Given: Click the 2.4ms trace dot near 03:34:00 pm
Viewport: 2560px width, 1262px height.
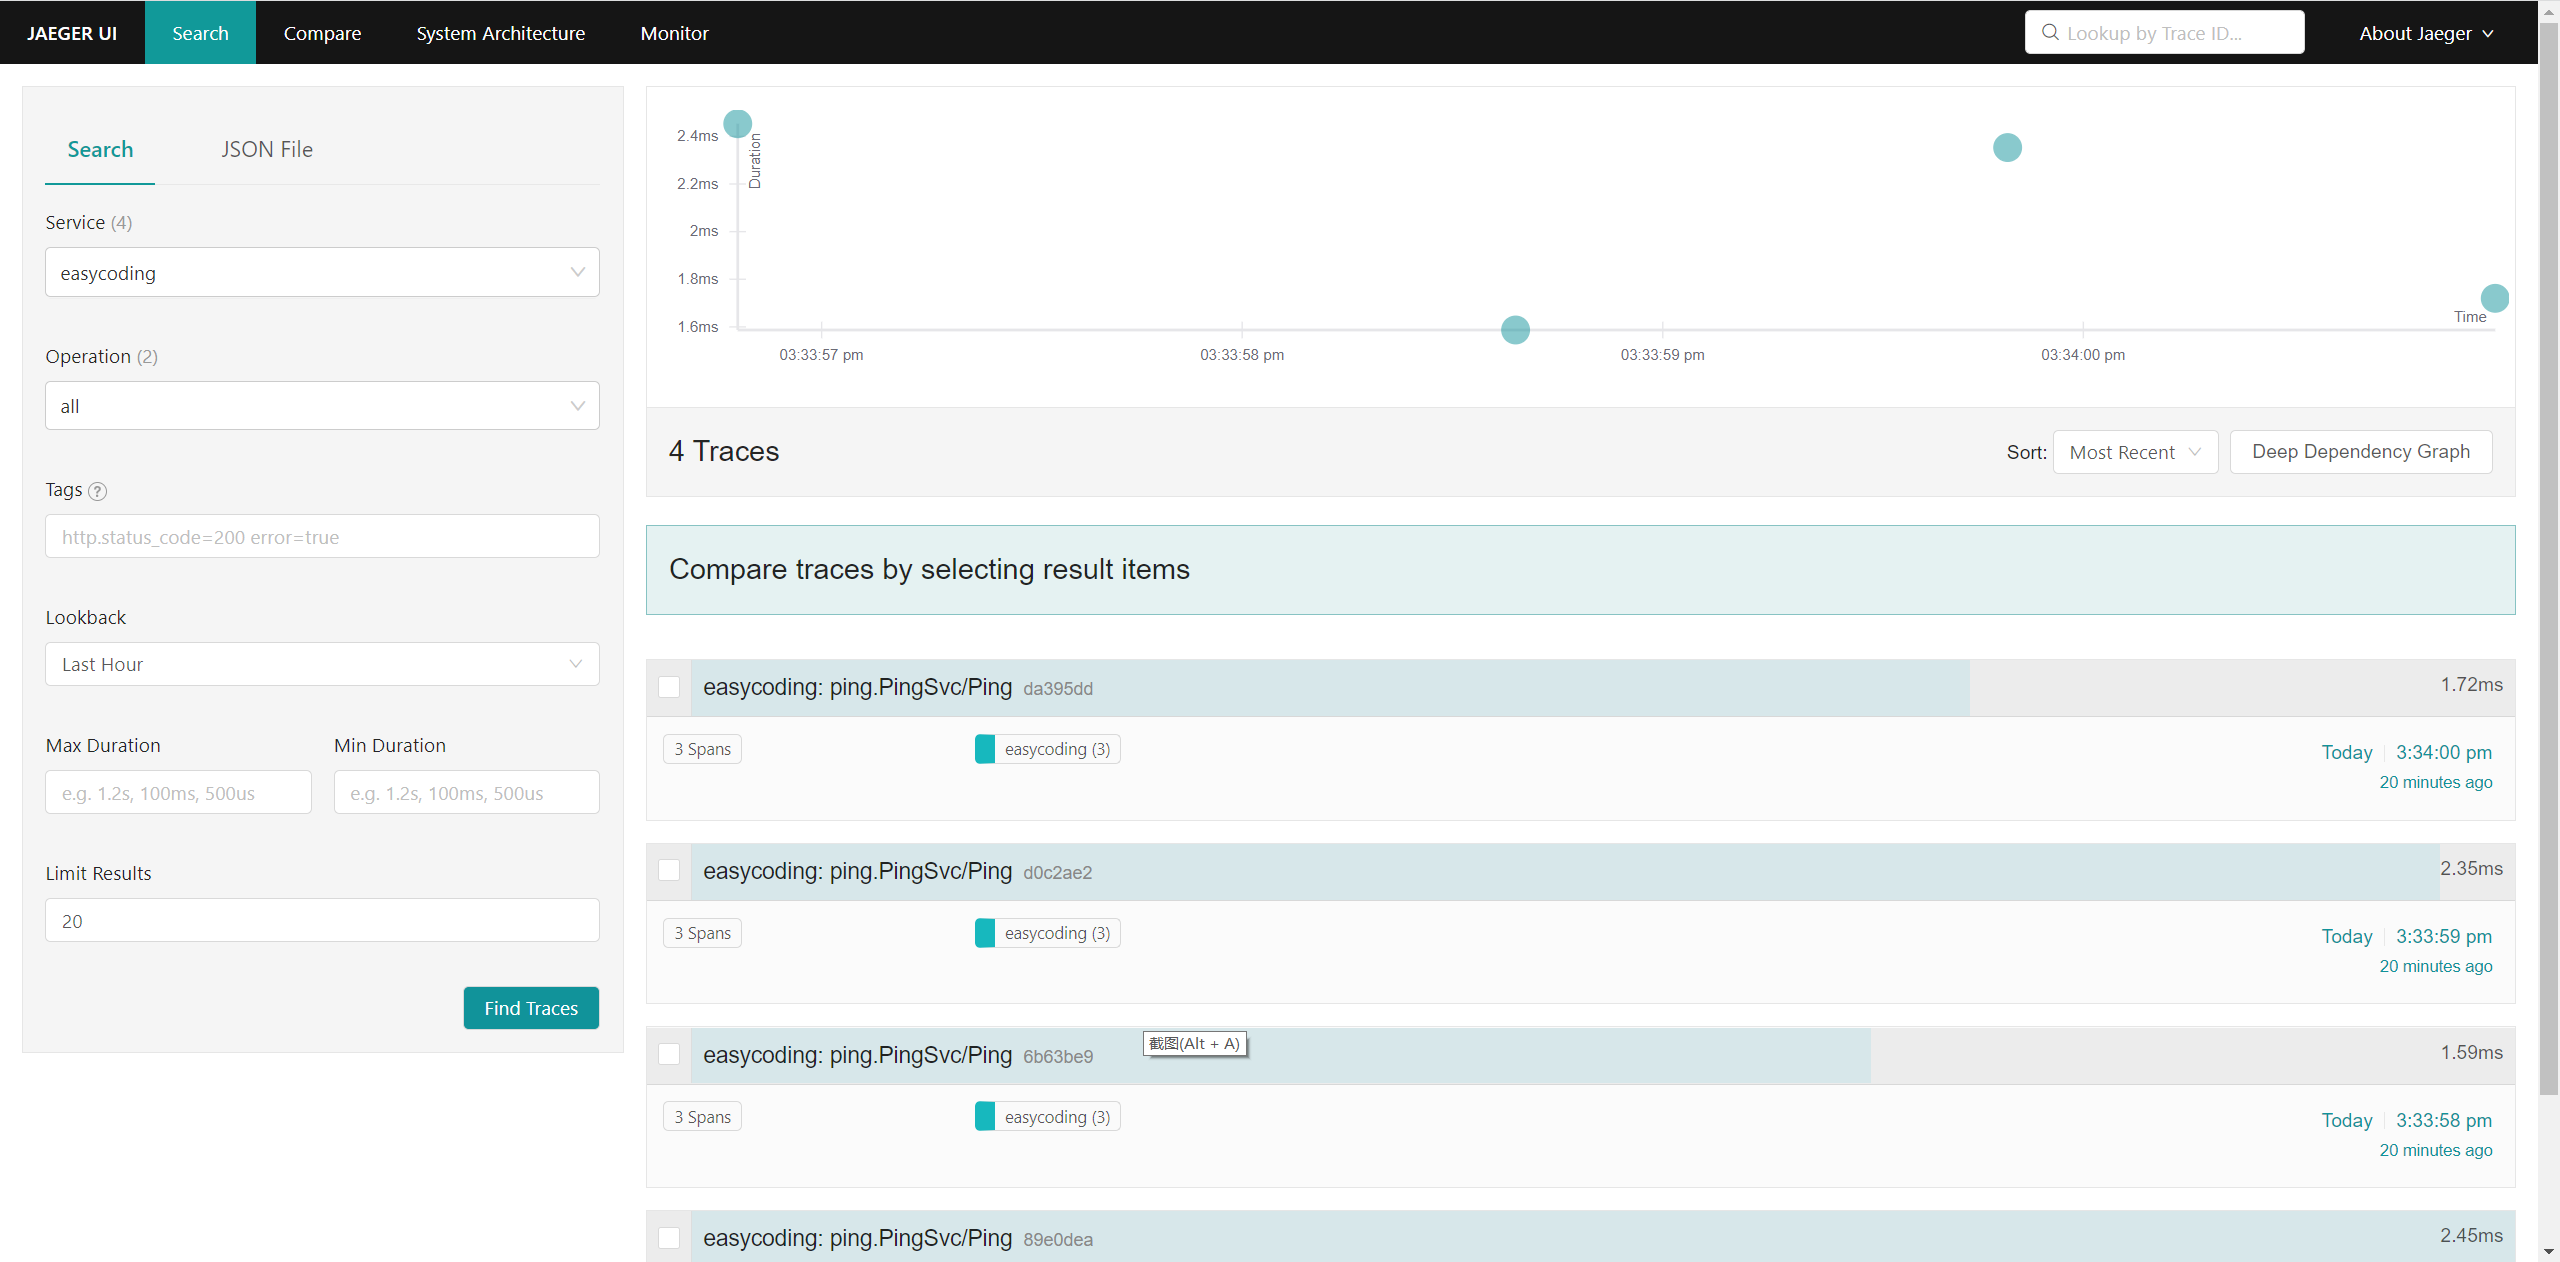Looking at the screenshot, I should pos(2007,148).
